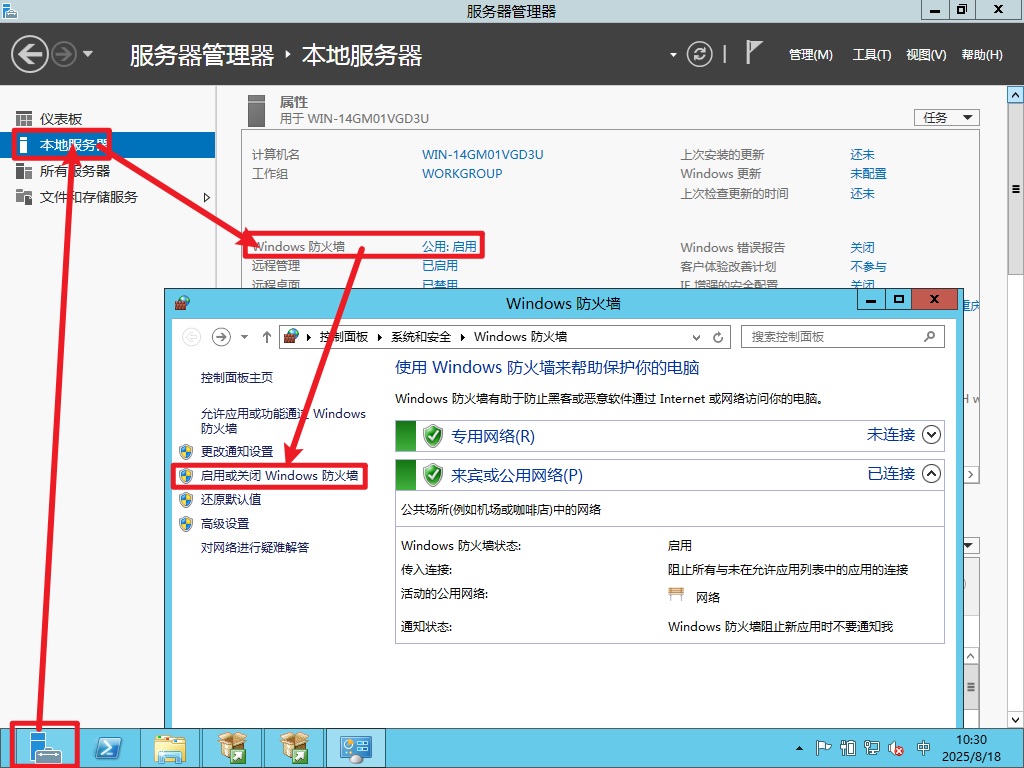Image resolution: width=1024 pixels, height=768 pixels.
Task: Click the Action Center flag in tray
Action: click(823, 748)
